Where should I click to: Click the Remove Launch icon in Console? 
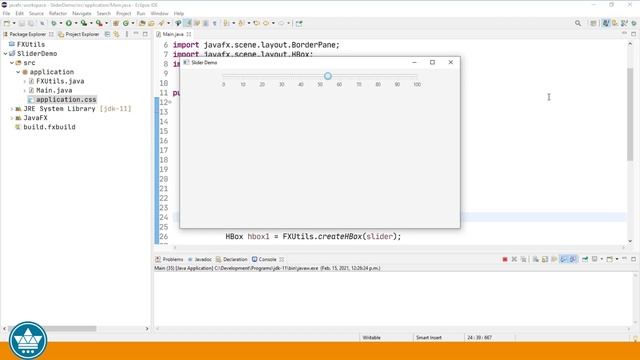click(514, 259)
